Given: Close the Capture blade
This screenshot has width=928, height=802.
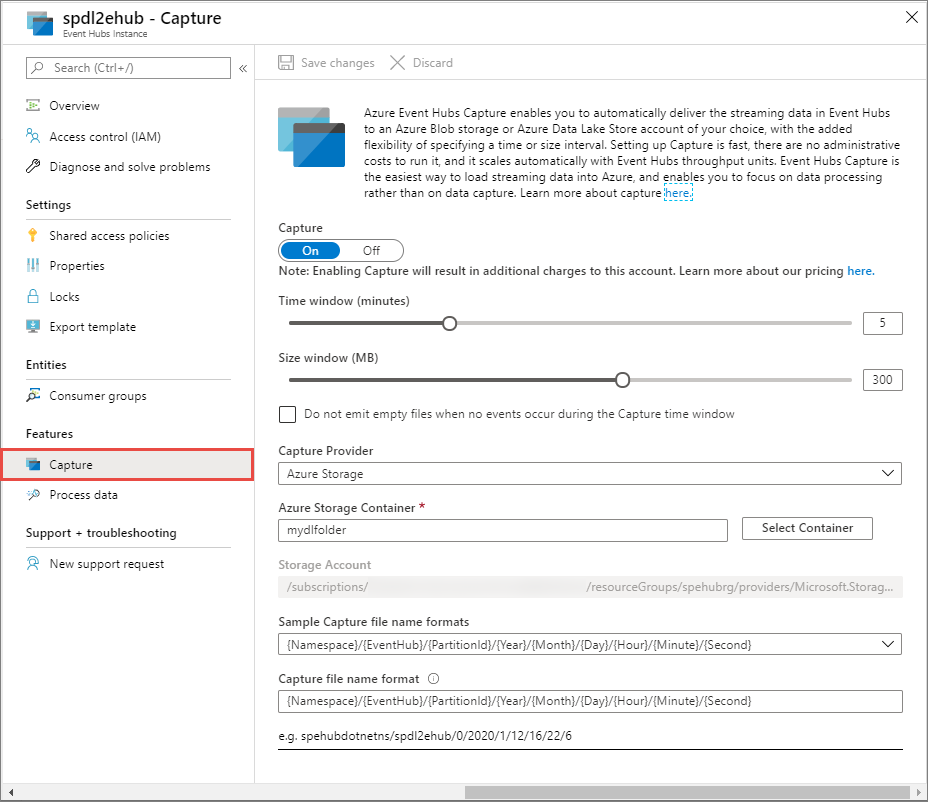Looking at the screenshot, I should click(x=911, y=17).
